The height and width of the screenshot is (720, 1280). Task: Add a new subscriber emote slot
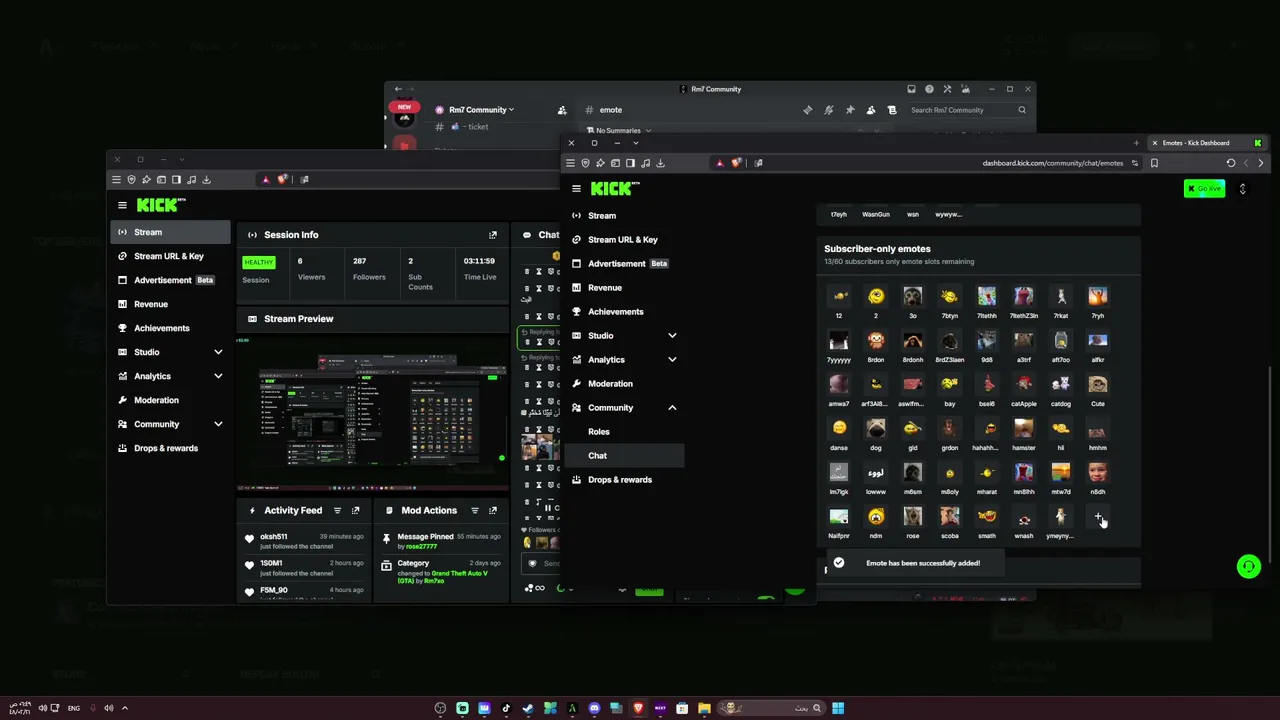(x=1098, y=517)
